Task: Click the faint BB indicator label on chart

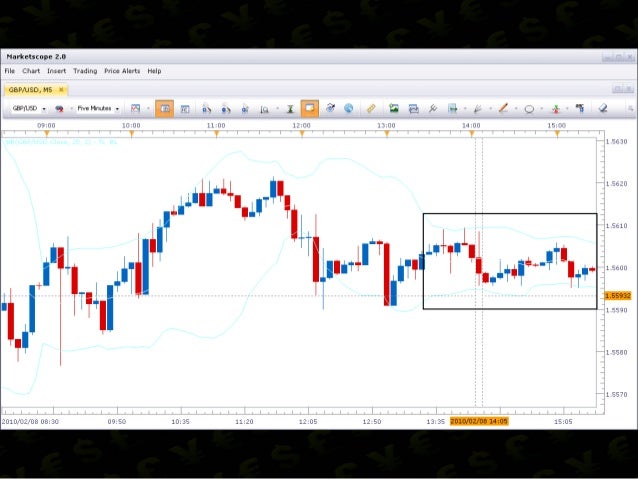Action: [60, 142]
